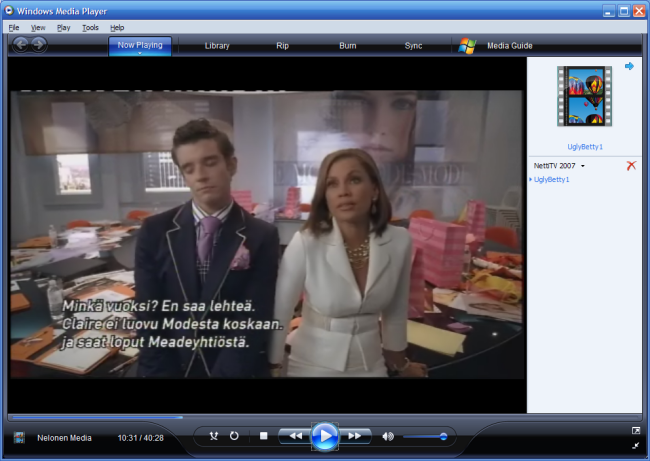Switch to full screen mode icon
The image size is (650, 461).
click(635, 430)
